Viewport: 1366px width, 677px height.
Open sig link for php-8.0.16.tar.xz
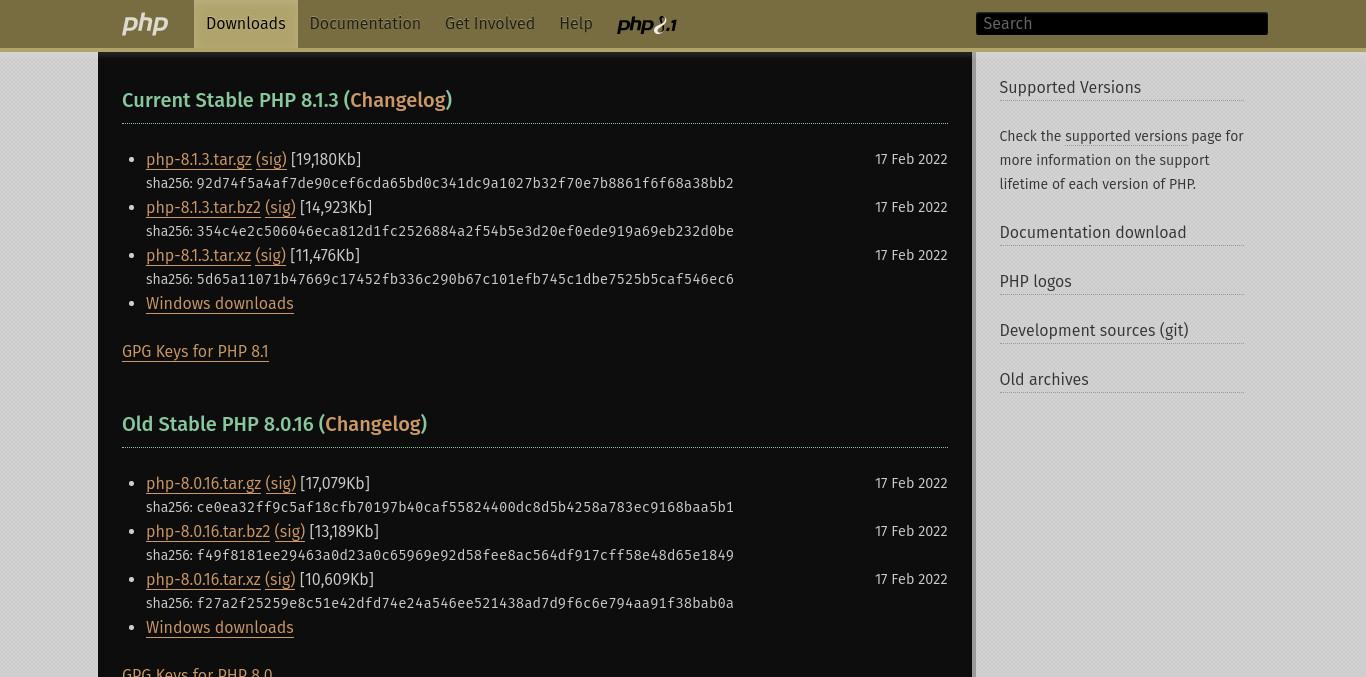tap(280, 580)
